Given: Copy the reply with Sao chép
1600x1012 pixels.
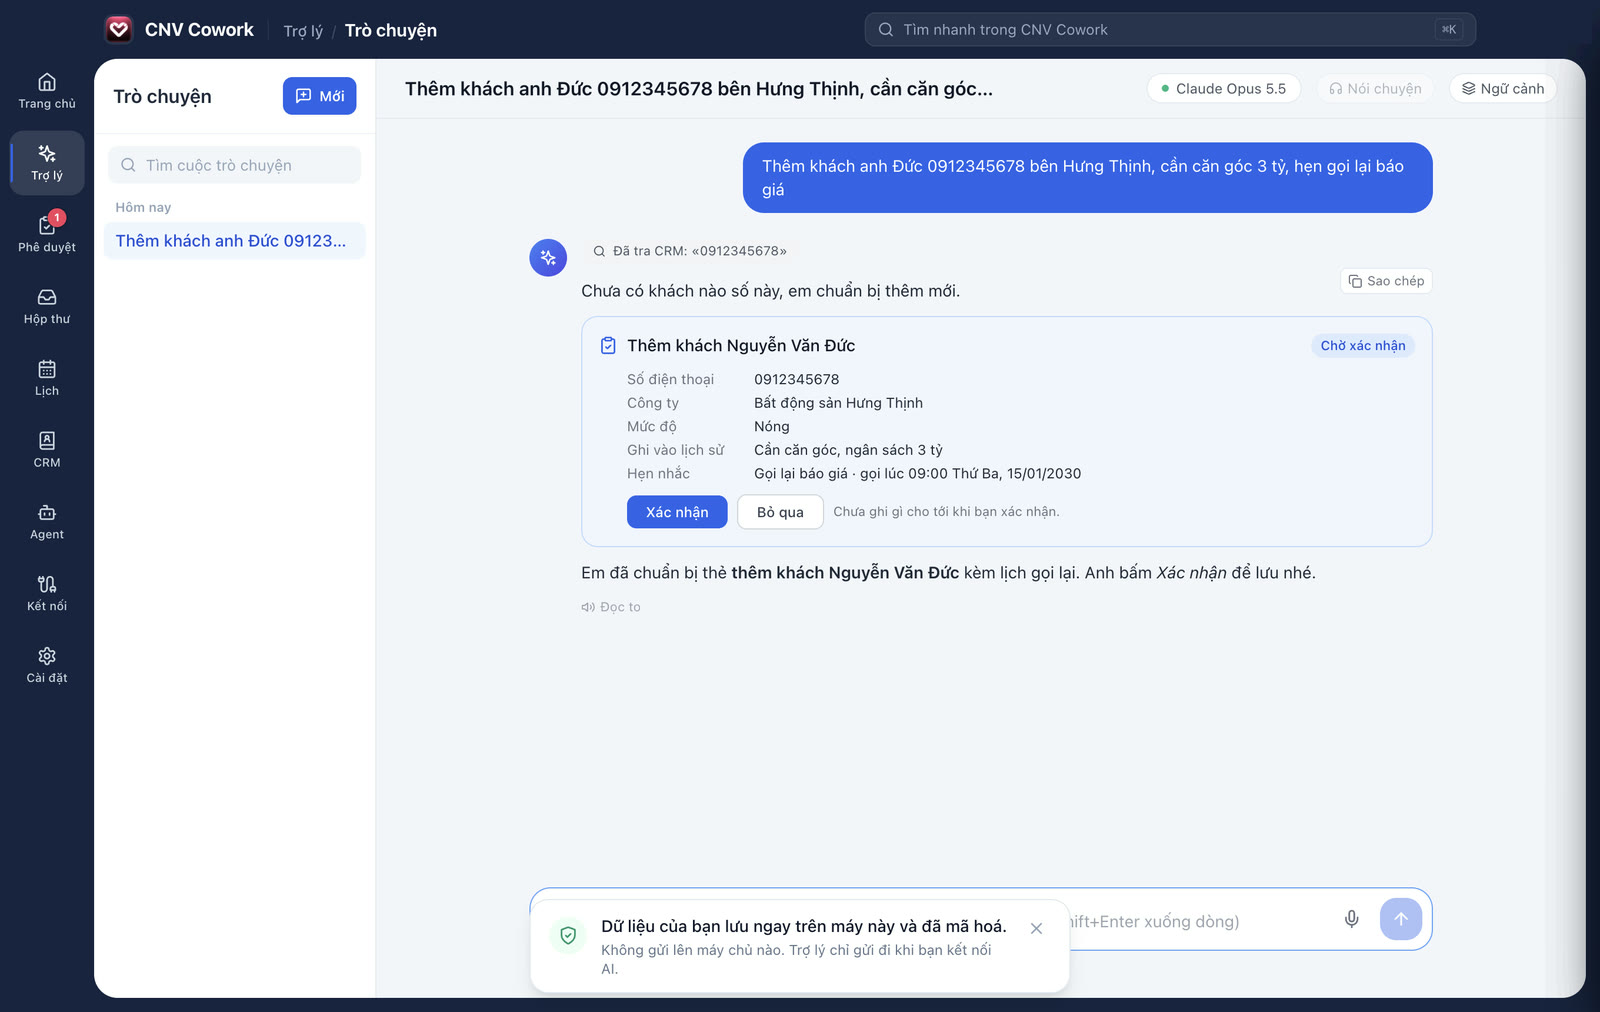Looking at the screenshot, I should click(1386, 281).
